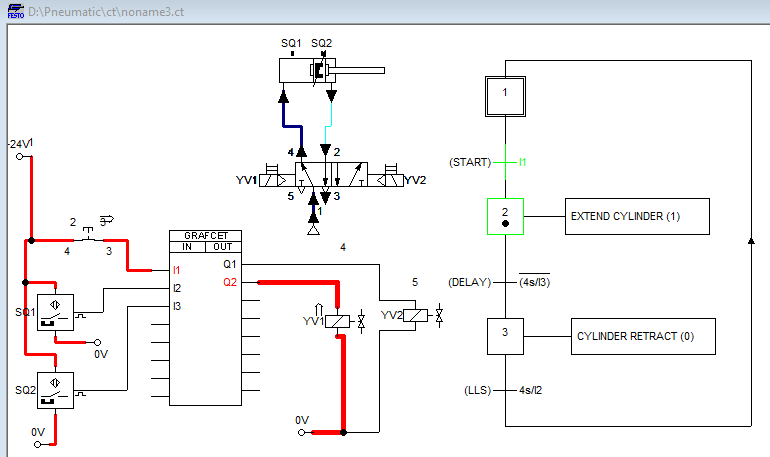This screenshot has width=770, height=457.
Task: Click the IN column header of GRAFCET module
Action: pyautogui.click(x=187, y=247)
